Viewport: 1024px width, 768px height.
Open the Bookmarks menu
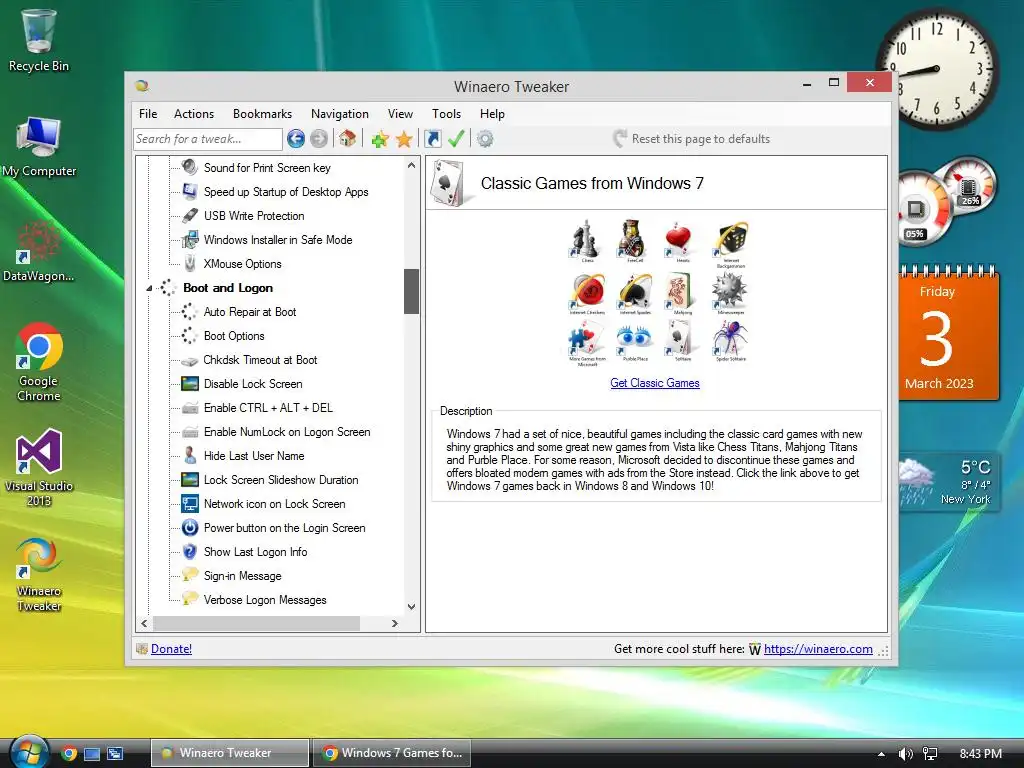(263, 114)
